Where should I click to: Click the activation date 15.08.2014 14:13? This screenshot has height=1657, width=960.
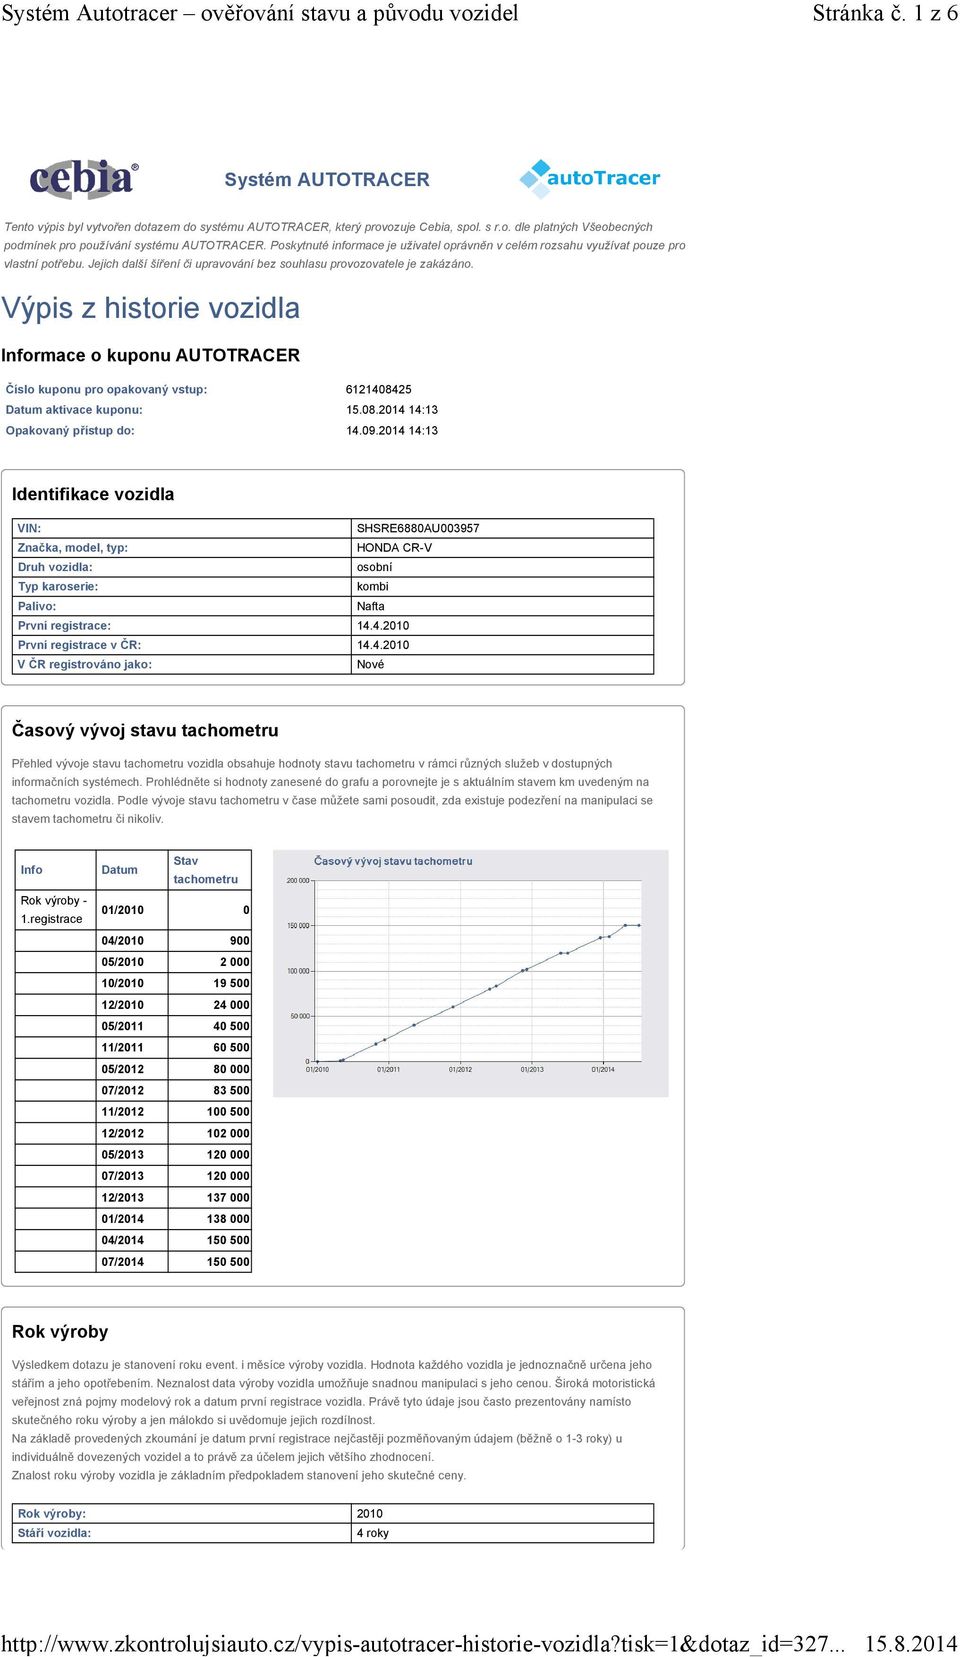[392, 410]
